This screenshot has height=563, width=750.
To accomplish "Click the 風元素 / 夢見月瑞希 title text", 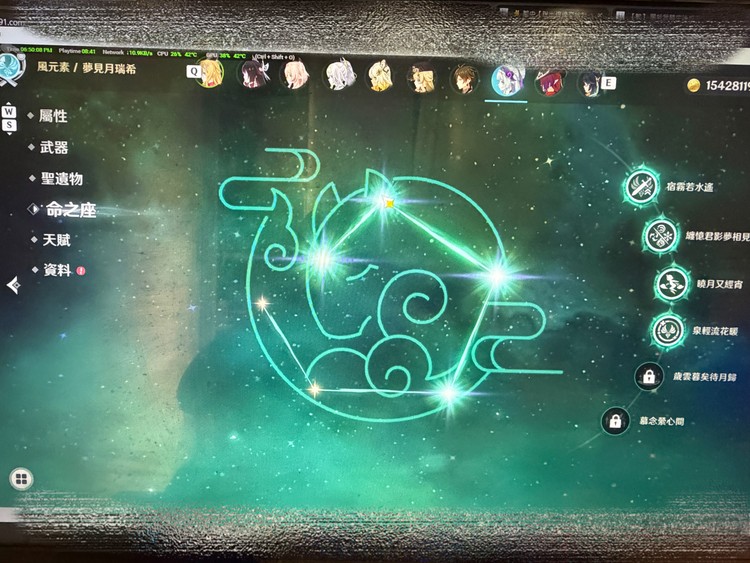I will point(87,67).
